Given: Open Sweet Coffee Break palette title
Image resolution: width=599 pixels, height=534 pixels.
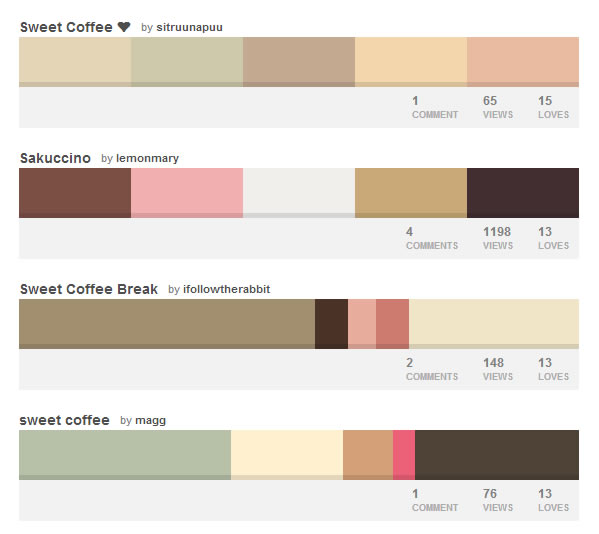Looking at the screenshot, I should [89, 289].
